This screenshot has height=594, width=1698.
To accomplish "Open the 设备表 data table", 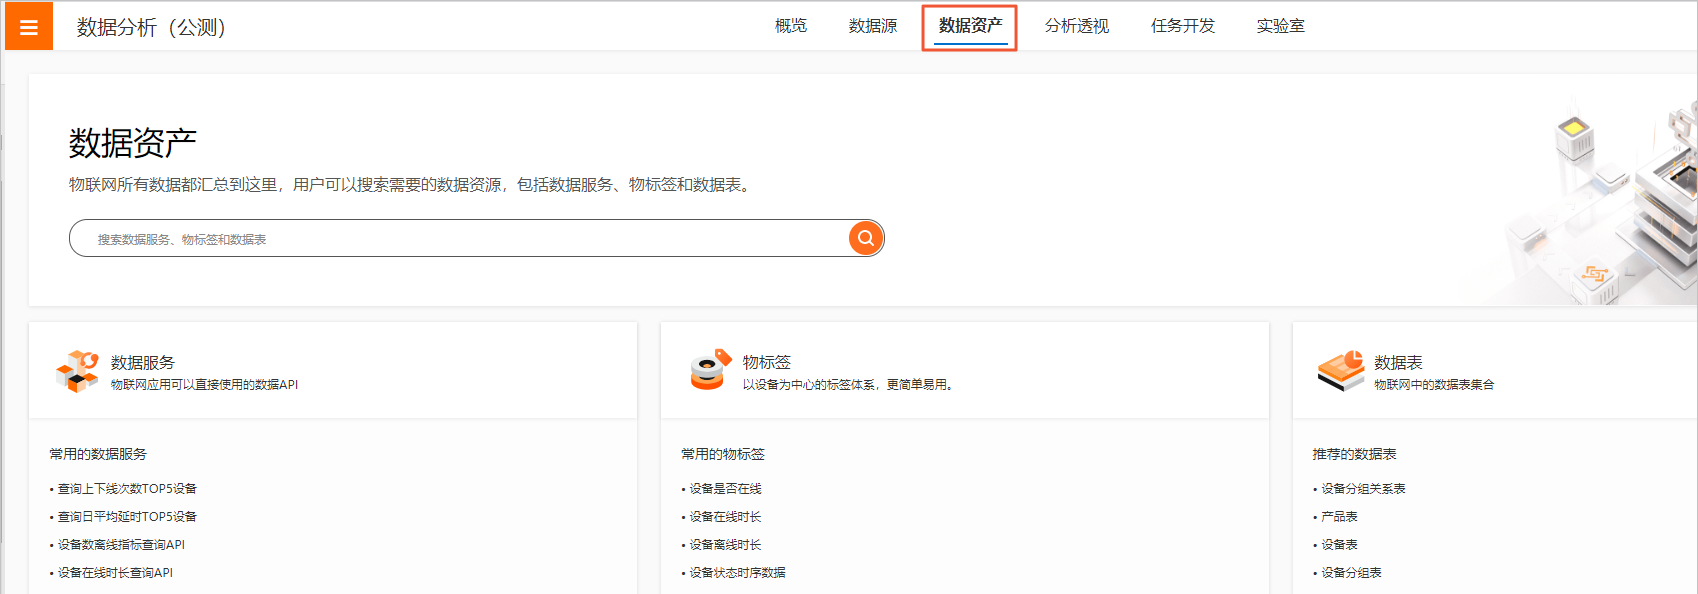I will 1339,545.
